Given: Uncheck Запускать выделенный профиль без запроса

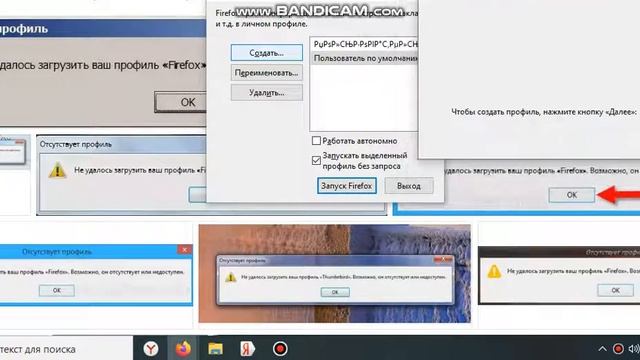Looking at the screenshot, I should [x=316, y=160].
